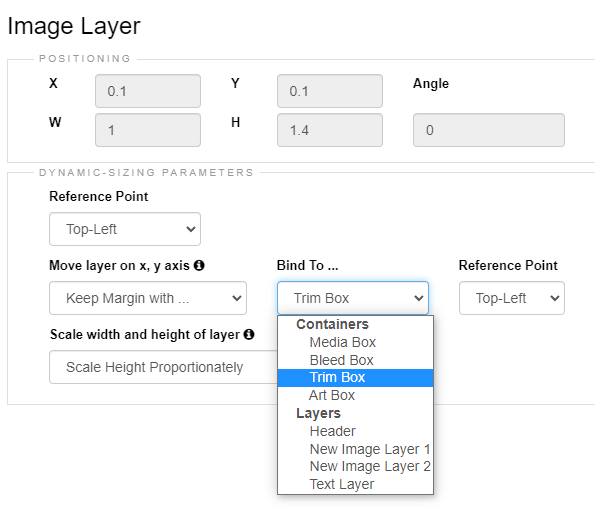Image resolution: width=595 pixels, height=516 pixels.
Task: Click the W width input field
Action: [148, 130]
